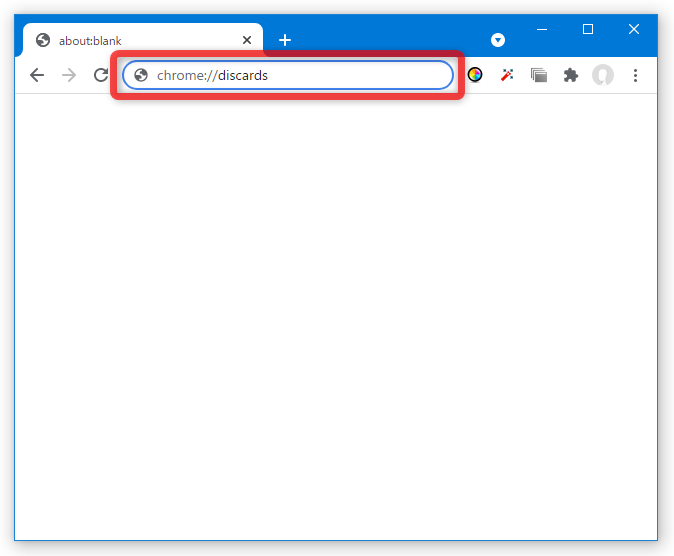Close the Chrome window

coord(634,29)
